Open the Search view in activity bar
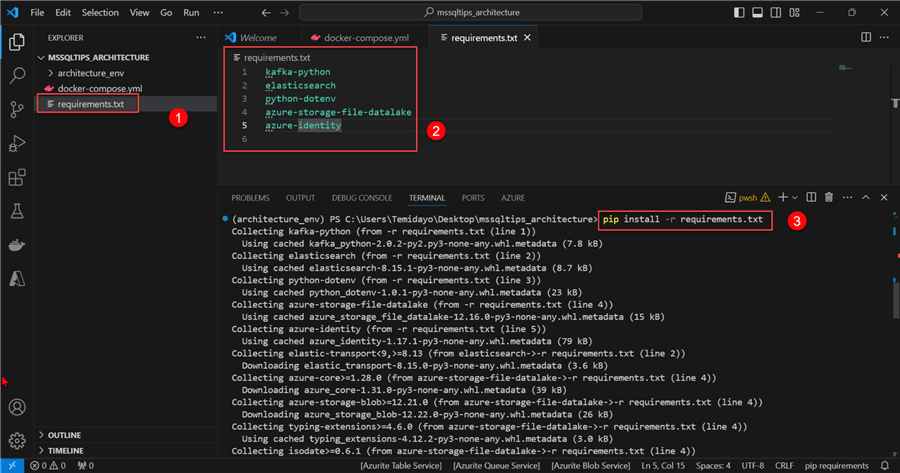This screenshot has height=473, width=900. 17,75
